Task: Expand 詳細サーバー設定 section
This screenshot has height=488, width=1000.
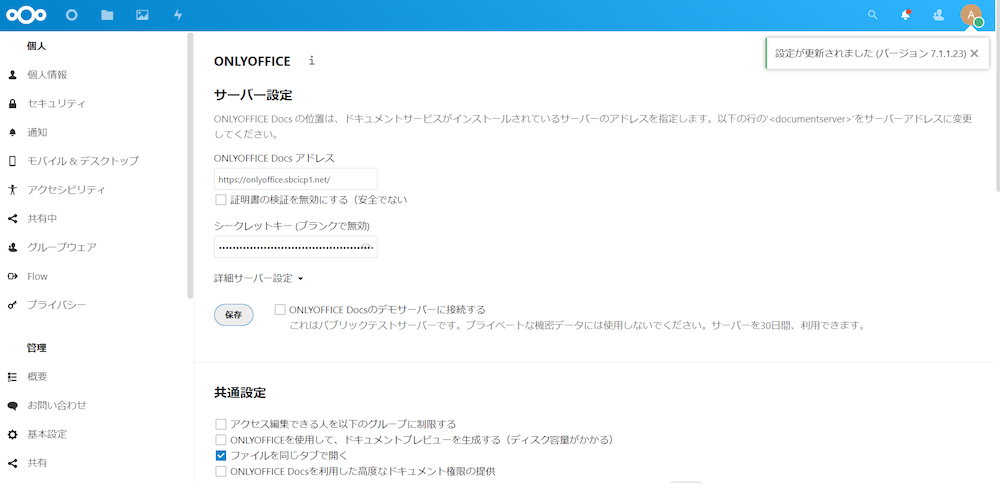Action: pyautogui.click(x=258, y=278)
